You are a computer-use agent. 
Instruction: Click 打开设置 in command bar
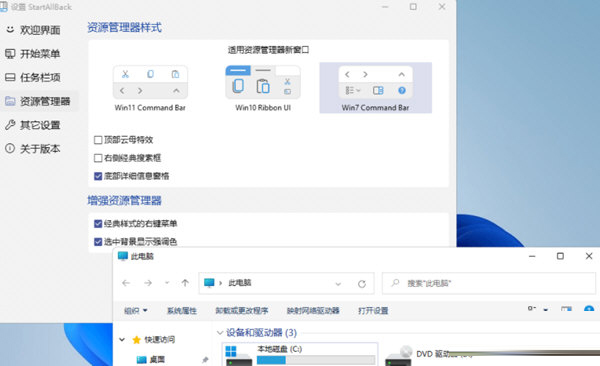[x=373, y=310]
